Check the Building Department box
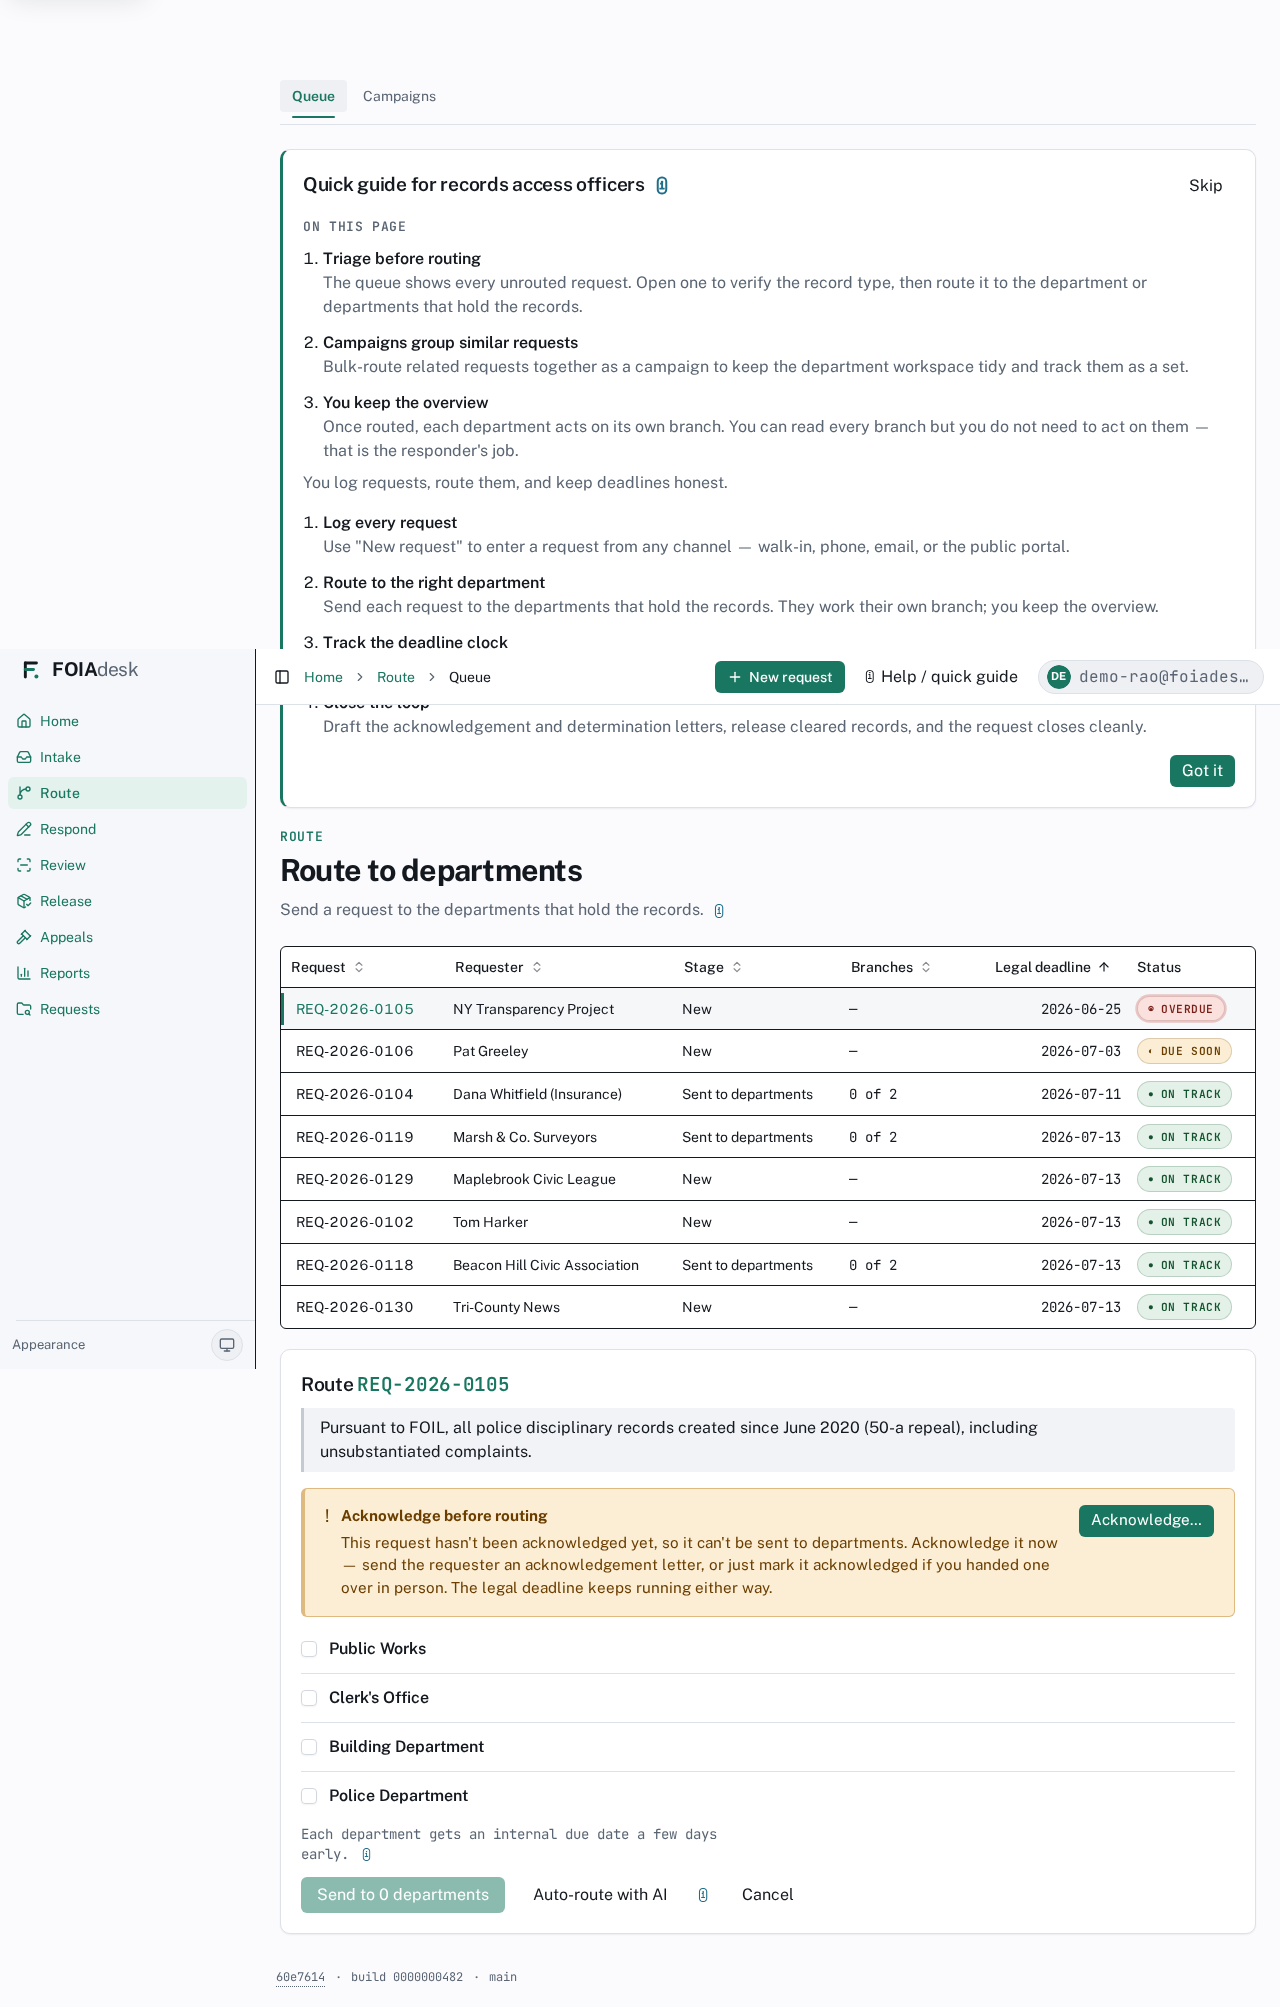This screenshot has height=2007, width=1280. point(309,1747)
